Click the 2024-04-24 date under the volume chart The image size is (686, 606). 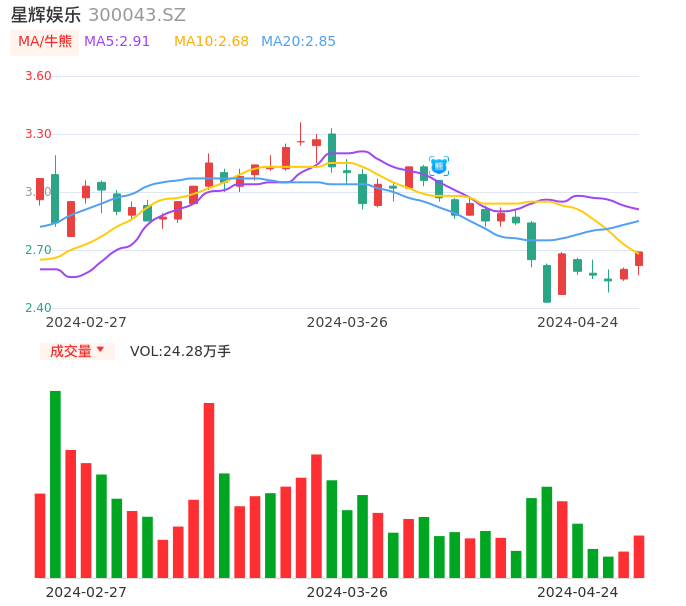tap(578, 592)
